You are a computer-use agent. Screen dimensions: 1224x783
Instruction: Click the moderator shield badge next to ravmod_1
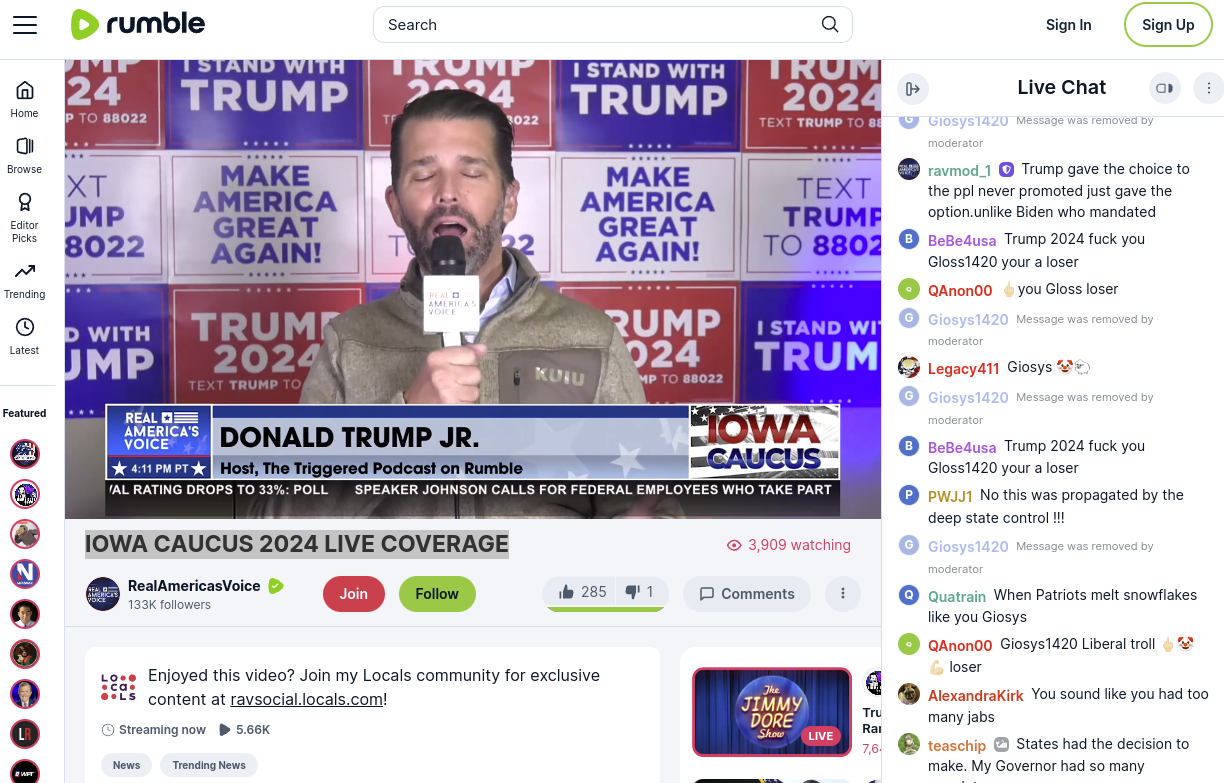pos(1007,170)
